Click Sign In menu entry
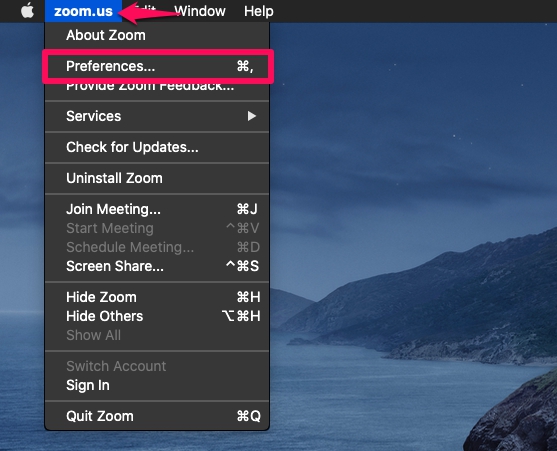The height and width of the screenshot is (451, 557). click(157, 385)
